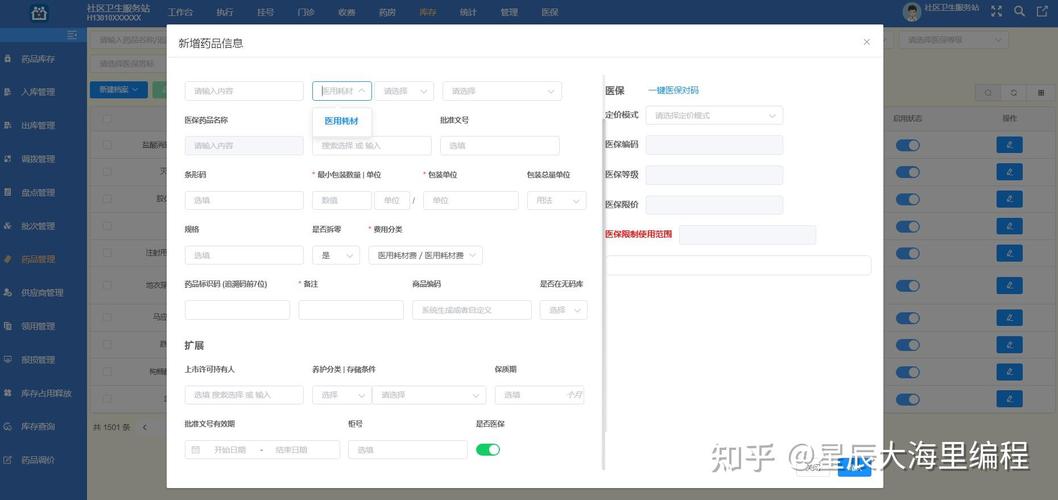Tick the checkbox of the 地衣芽 row

pos(107,285)
